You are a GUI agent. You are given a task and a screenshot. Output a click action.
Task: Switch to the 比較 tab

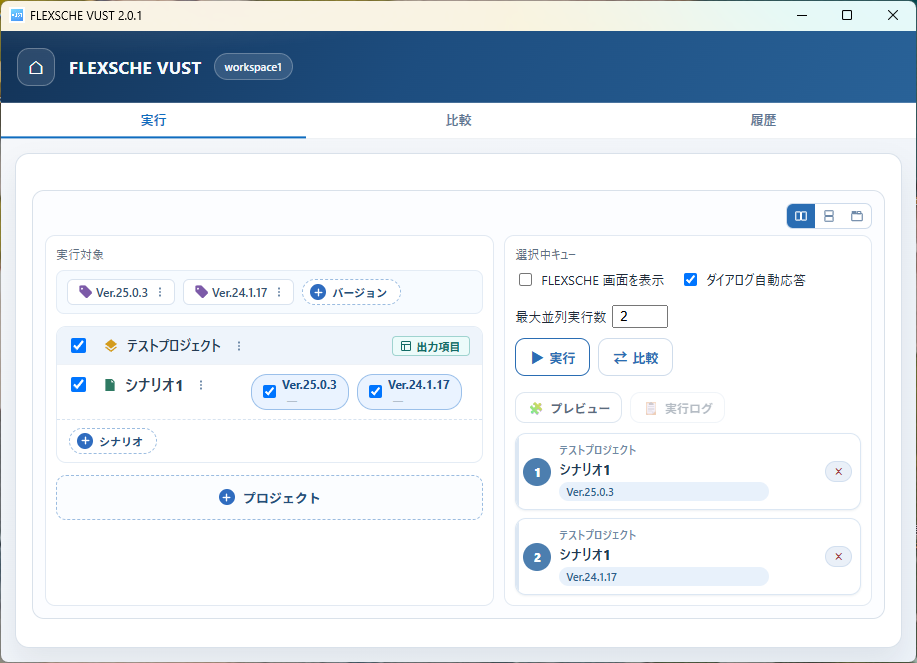tap(458, 120)
